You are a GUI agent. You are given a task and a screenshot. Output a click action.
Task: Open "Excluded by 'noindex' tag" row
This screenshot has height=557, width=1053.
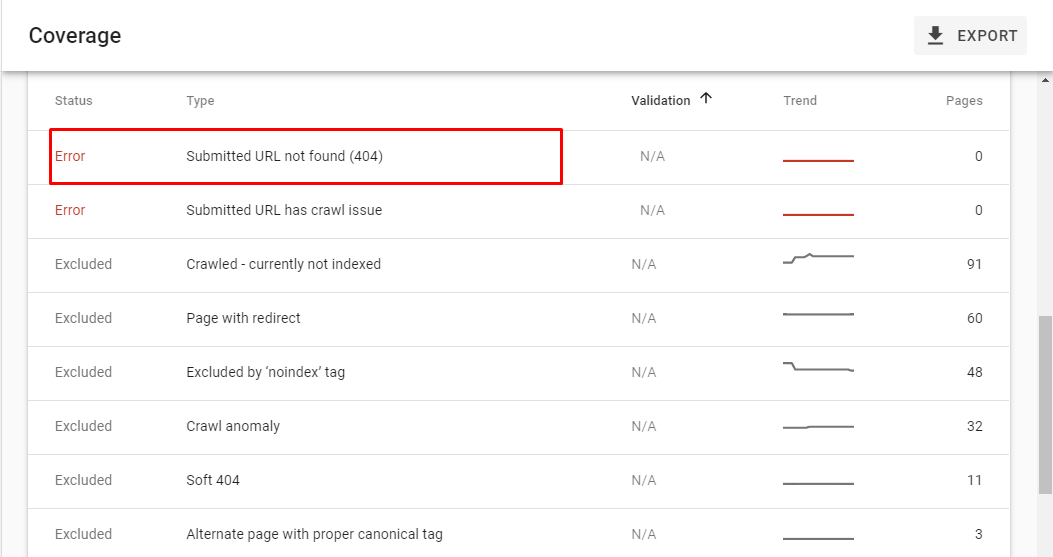pyautogui.click(x=518, y=374)
